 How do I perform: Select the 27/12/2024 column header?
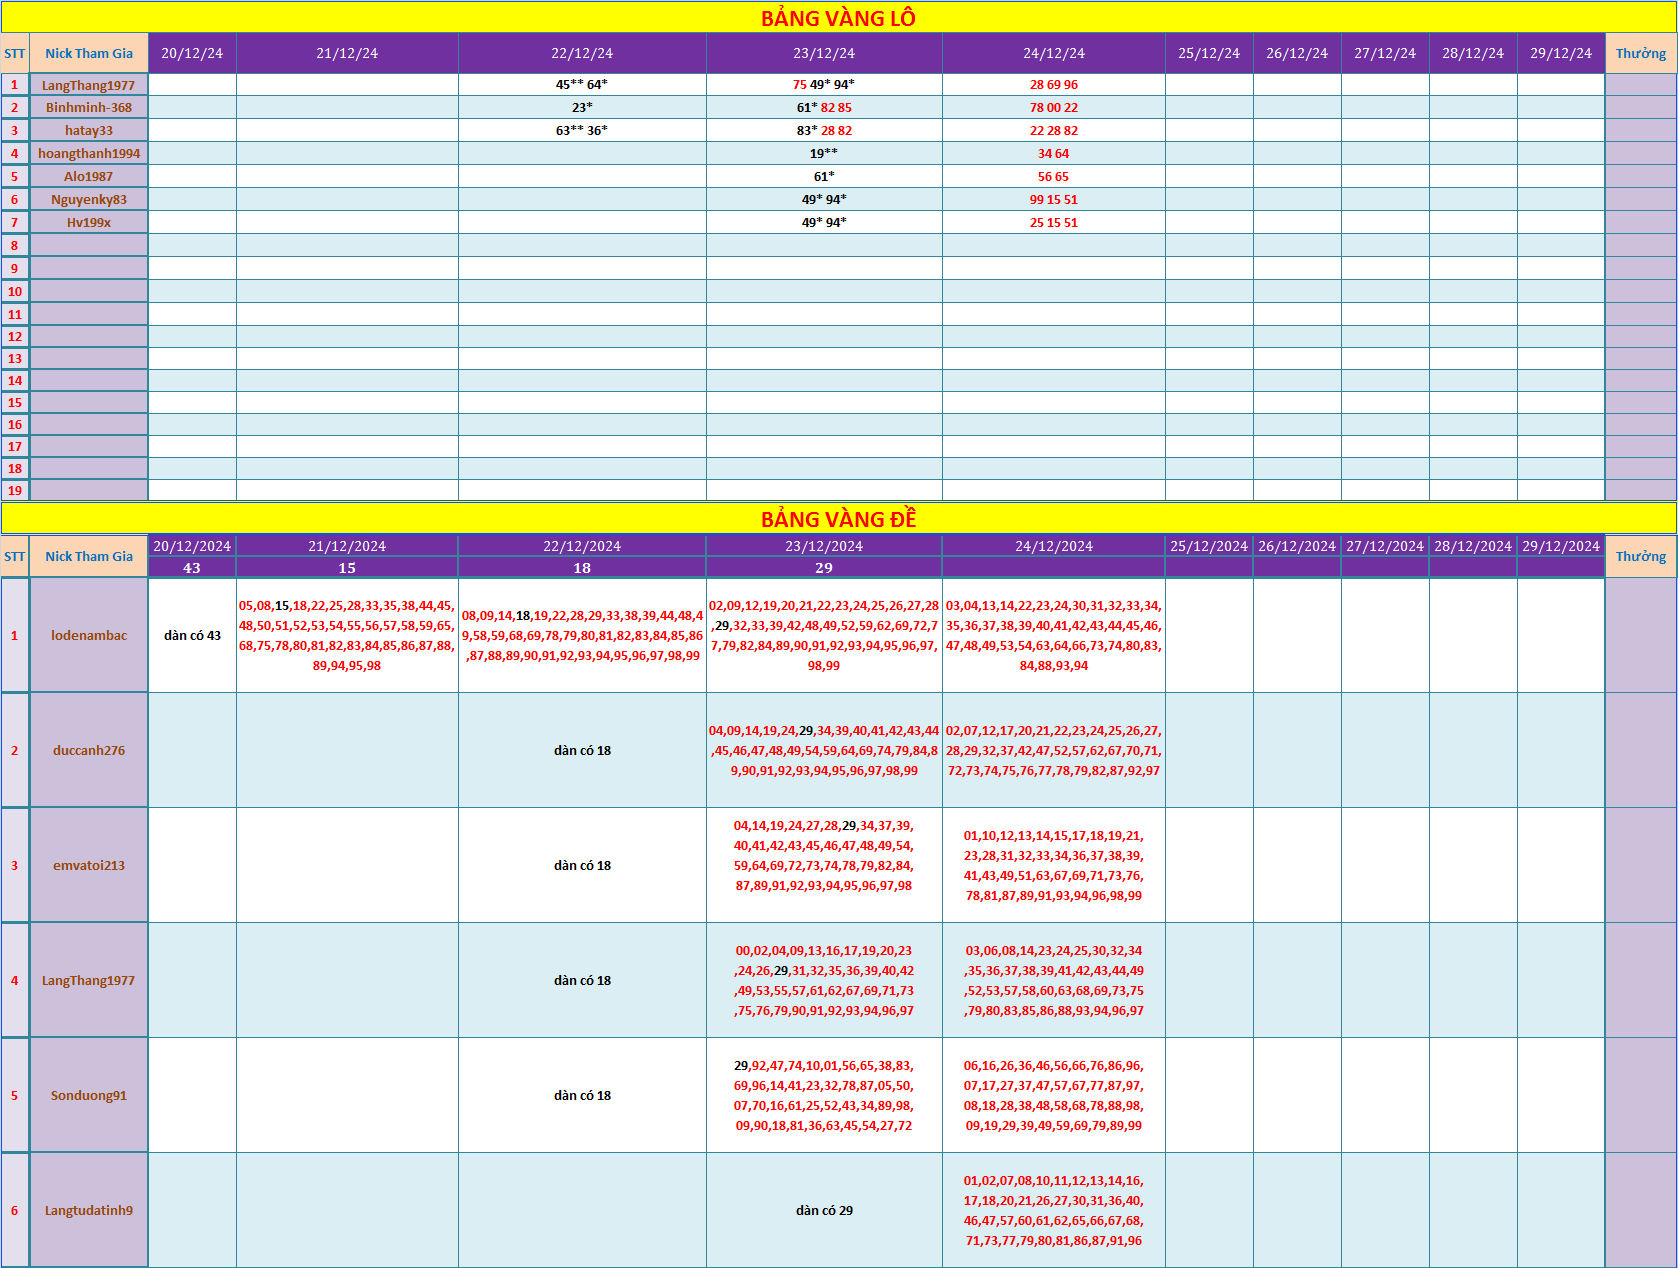pyautogui.click(x=1385, y=546)
